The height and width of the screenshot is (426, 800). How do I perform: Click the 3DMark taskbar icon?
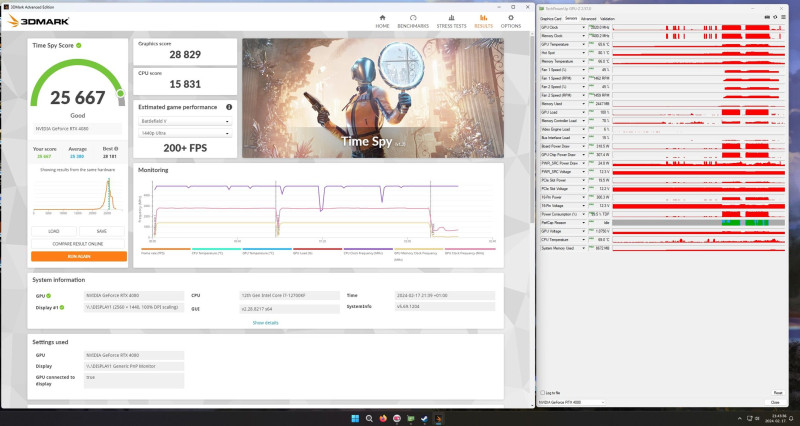coord(438,419)
